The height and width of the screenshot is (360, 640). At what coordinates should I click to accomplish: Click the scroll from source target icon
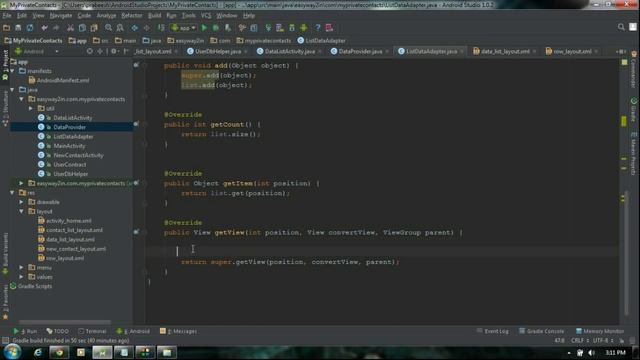pos(90,51)
